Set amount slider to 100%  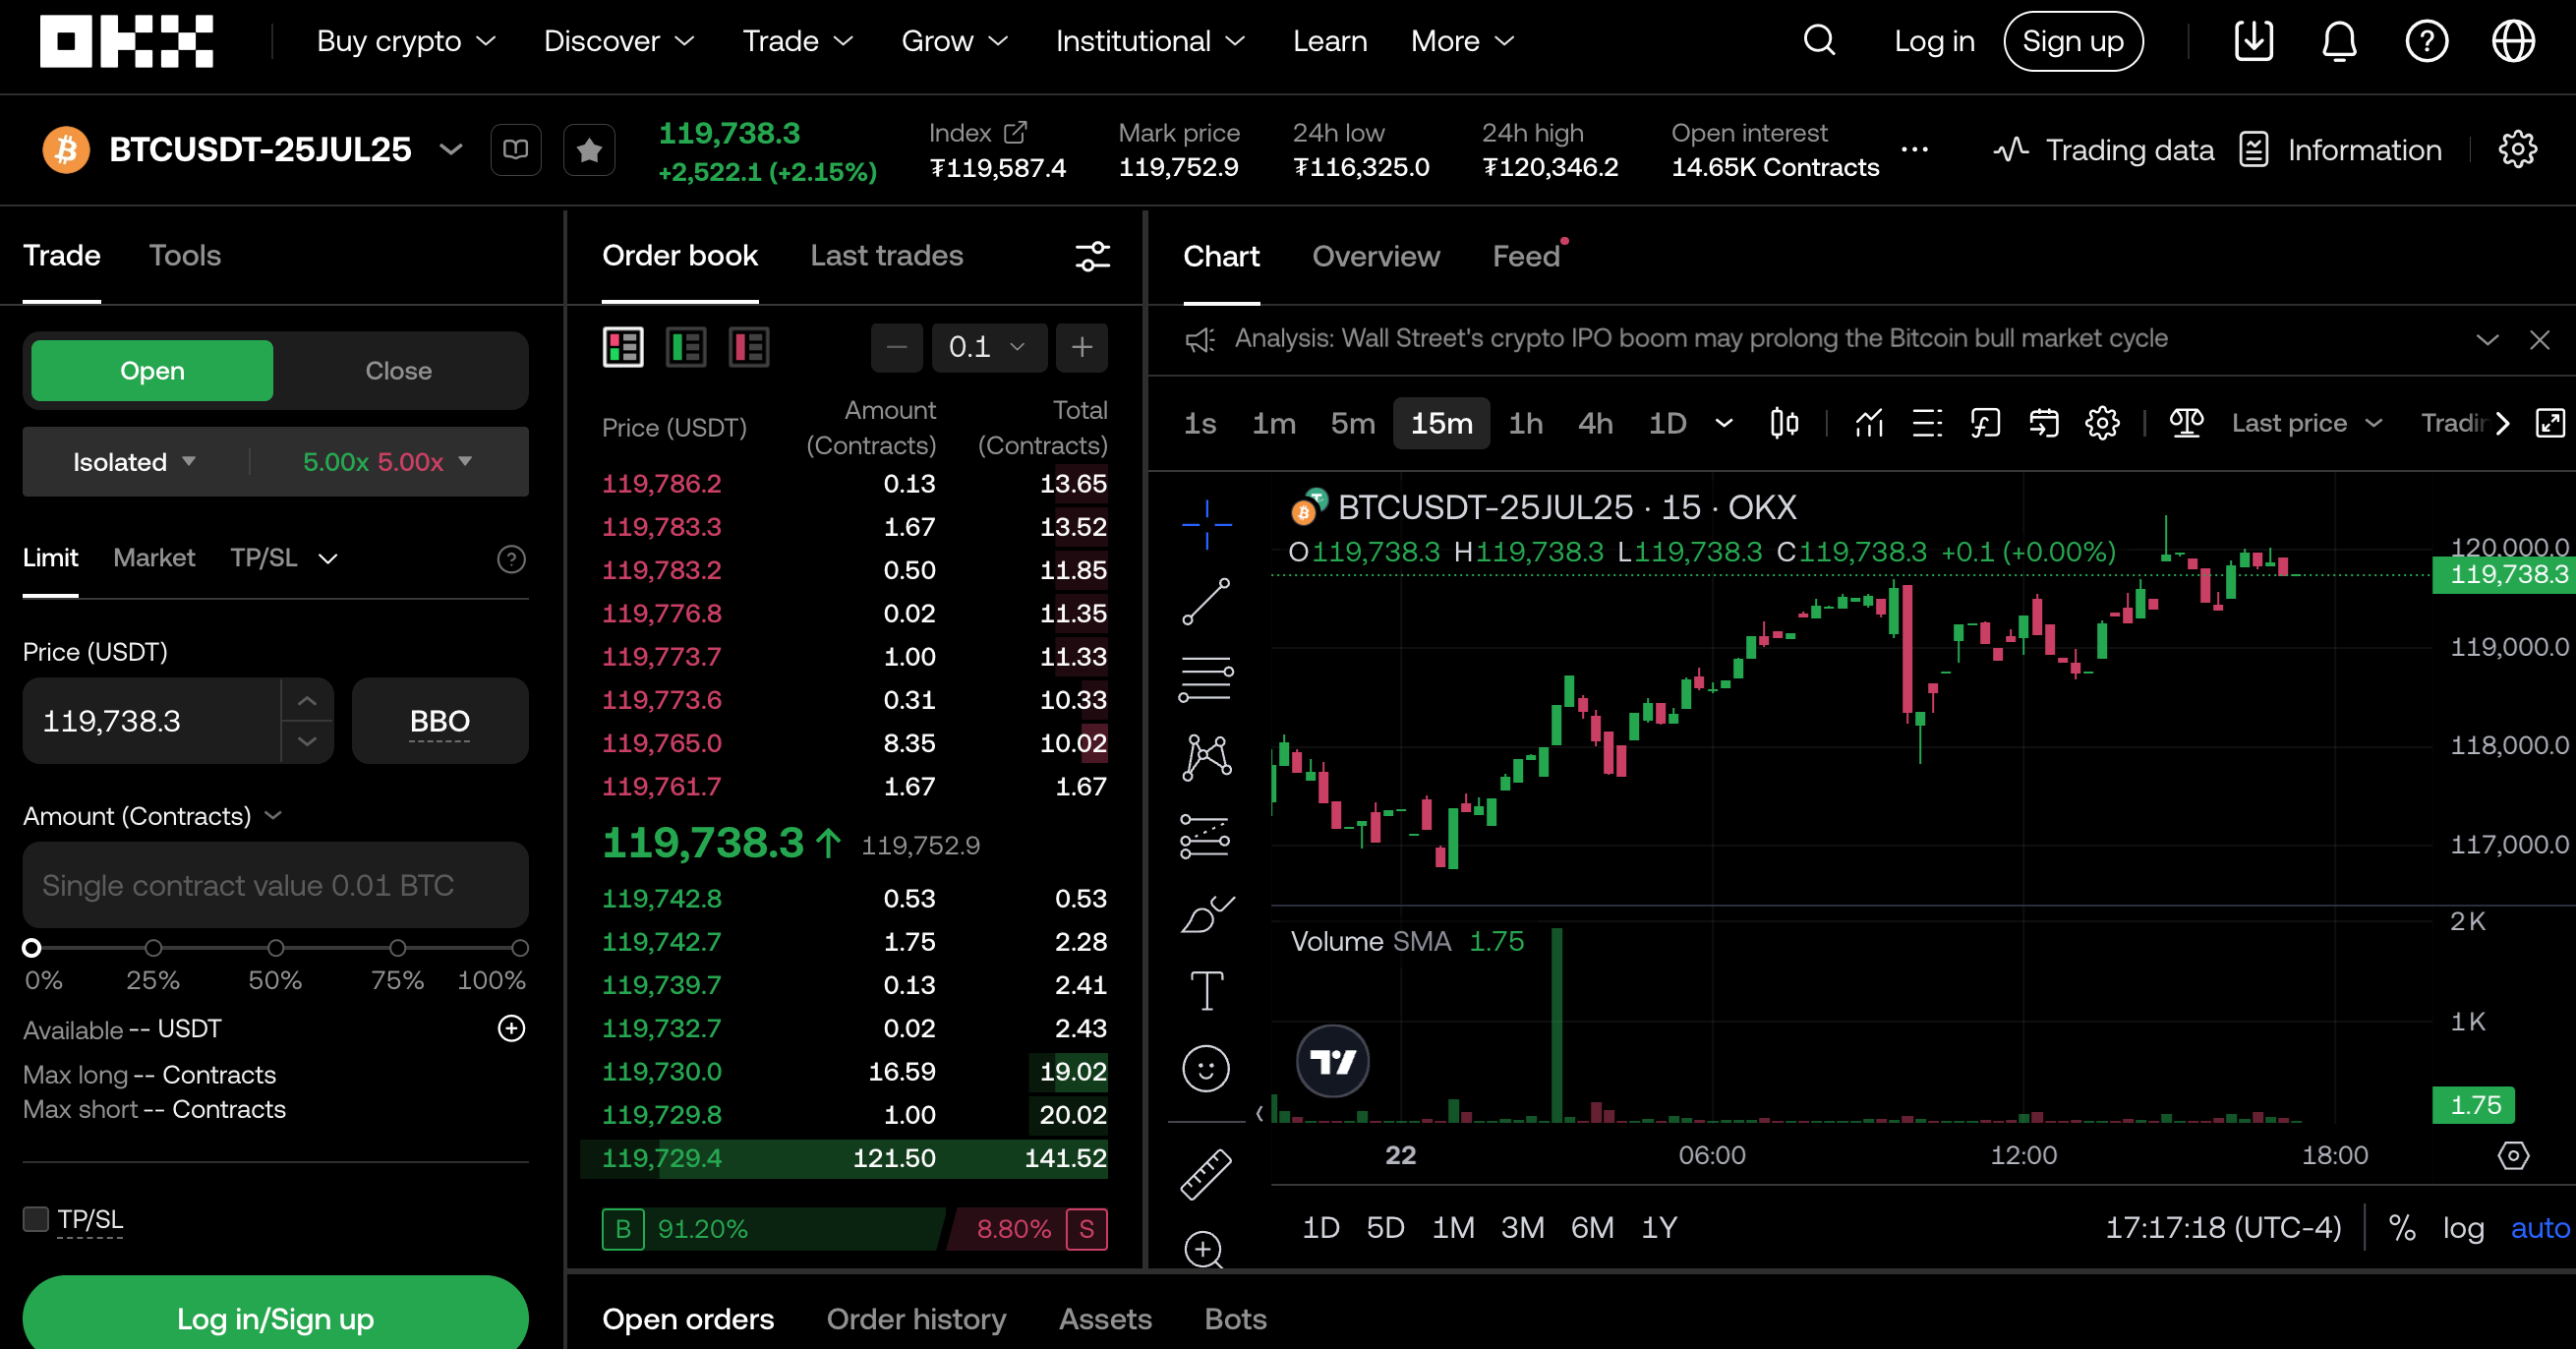tap(519, 948)
